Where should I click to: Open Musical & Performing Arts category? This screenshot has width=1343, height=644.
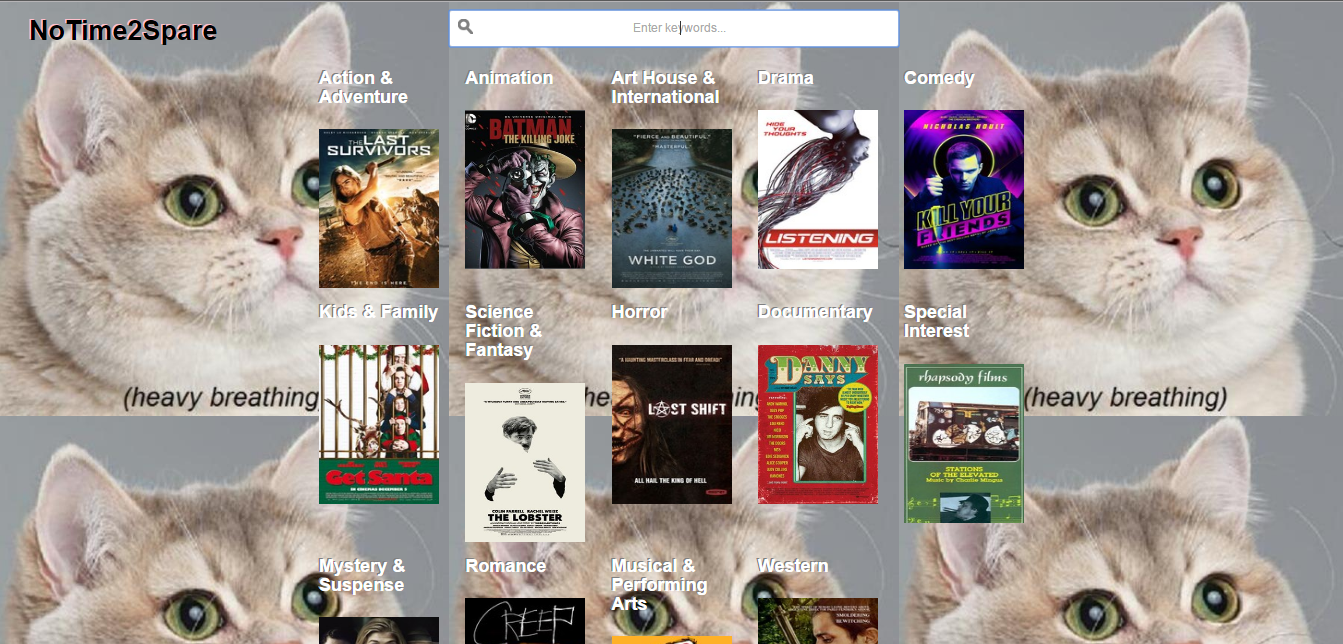[x=659, y=585]
